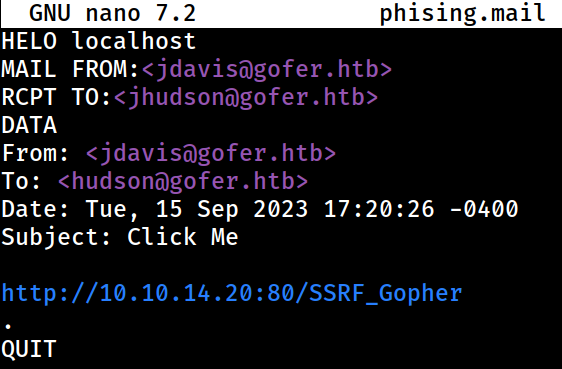Click the Subject: header label
562x369 pixels.
[56, 237]
